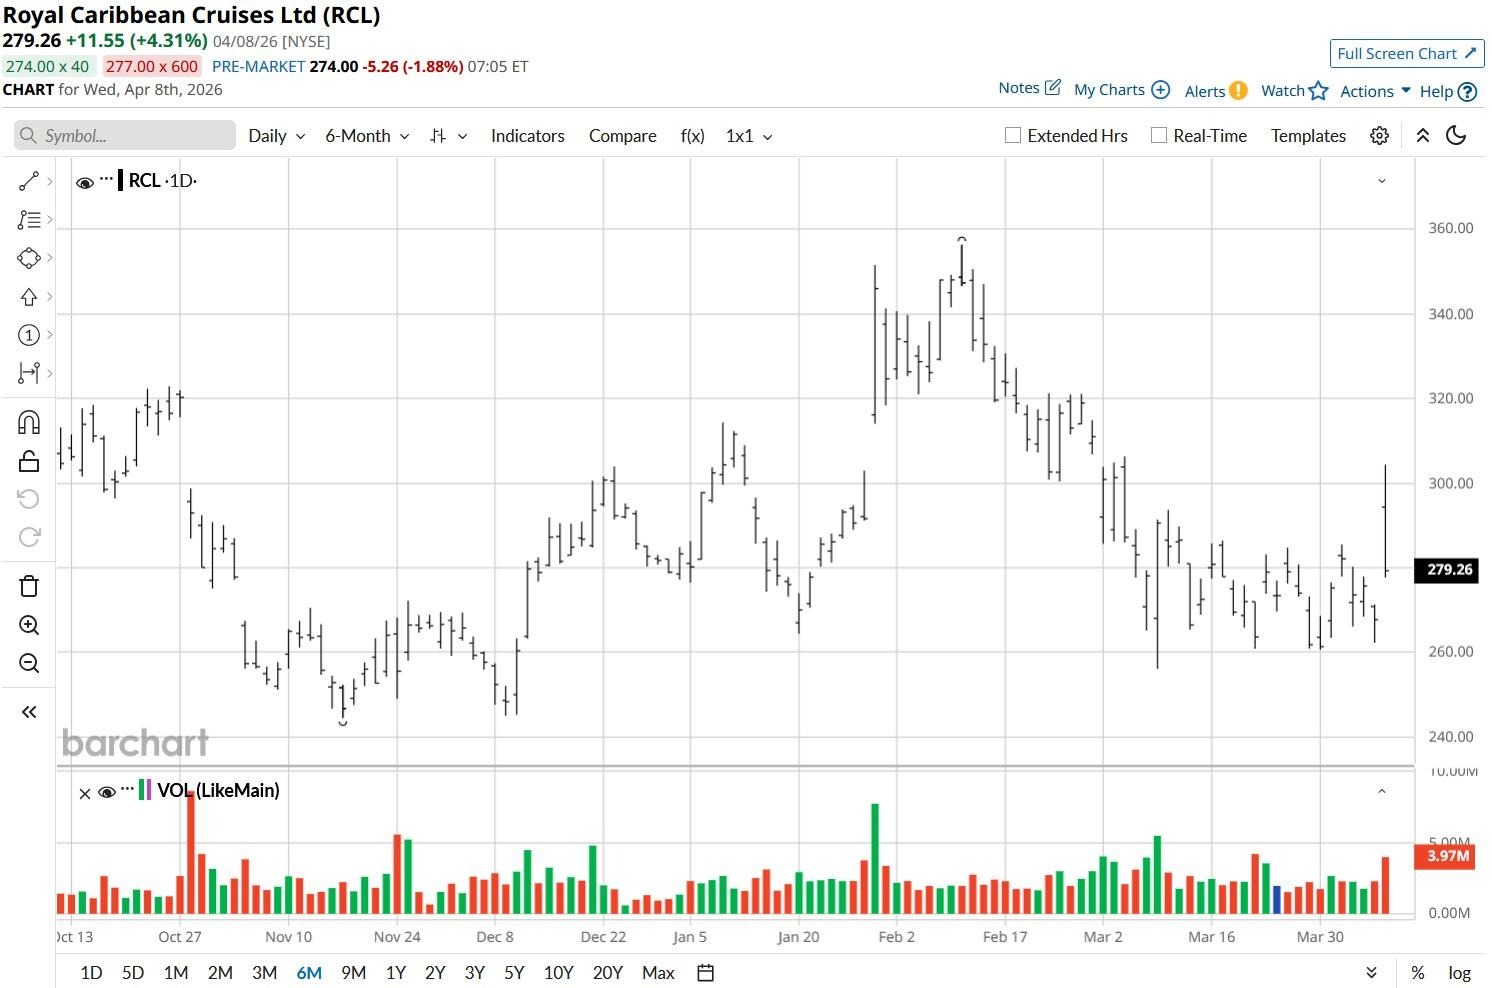Expand the volume pane chevron
The image size is (1492, 988).
pyautogui.click(x=1382, y=791)
